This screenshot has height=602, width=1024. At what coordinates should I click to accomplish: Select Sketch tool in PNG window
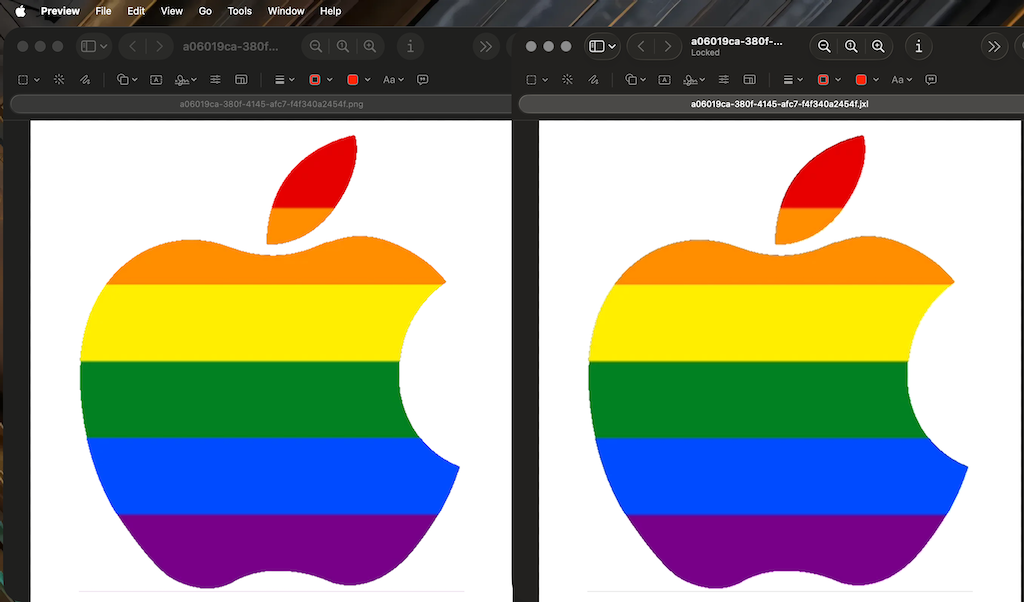click(85, 80)
